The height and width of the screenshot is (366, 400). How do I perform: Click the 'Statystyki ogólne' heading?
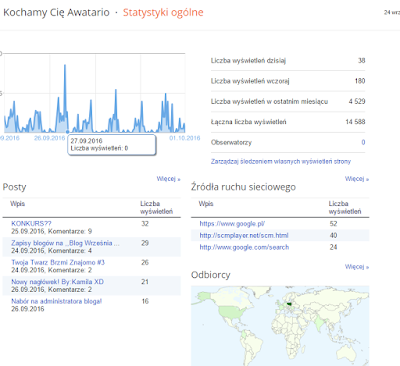pos(163,12)
